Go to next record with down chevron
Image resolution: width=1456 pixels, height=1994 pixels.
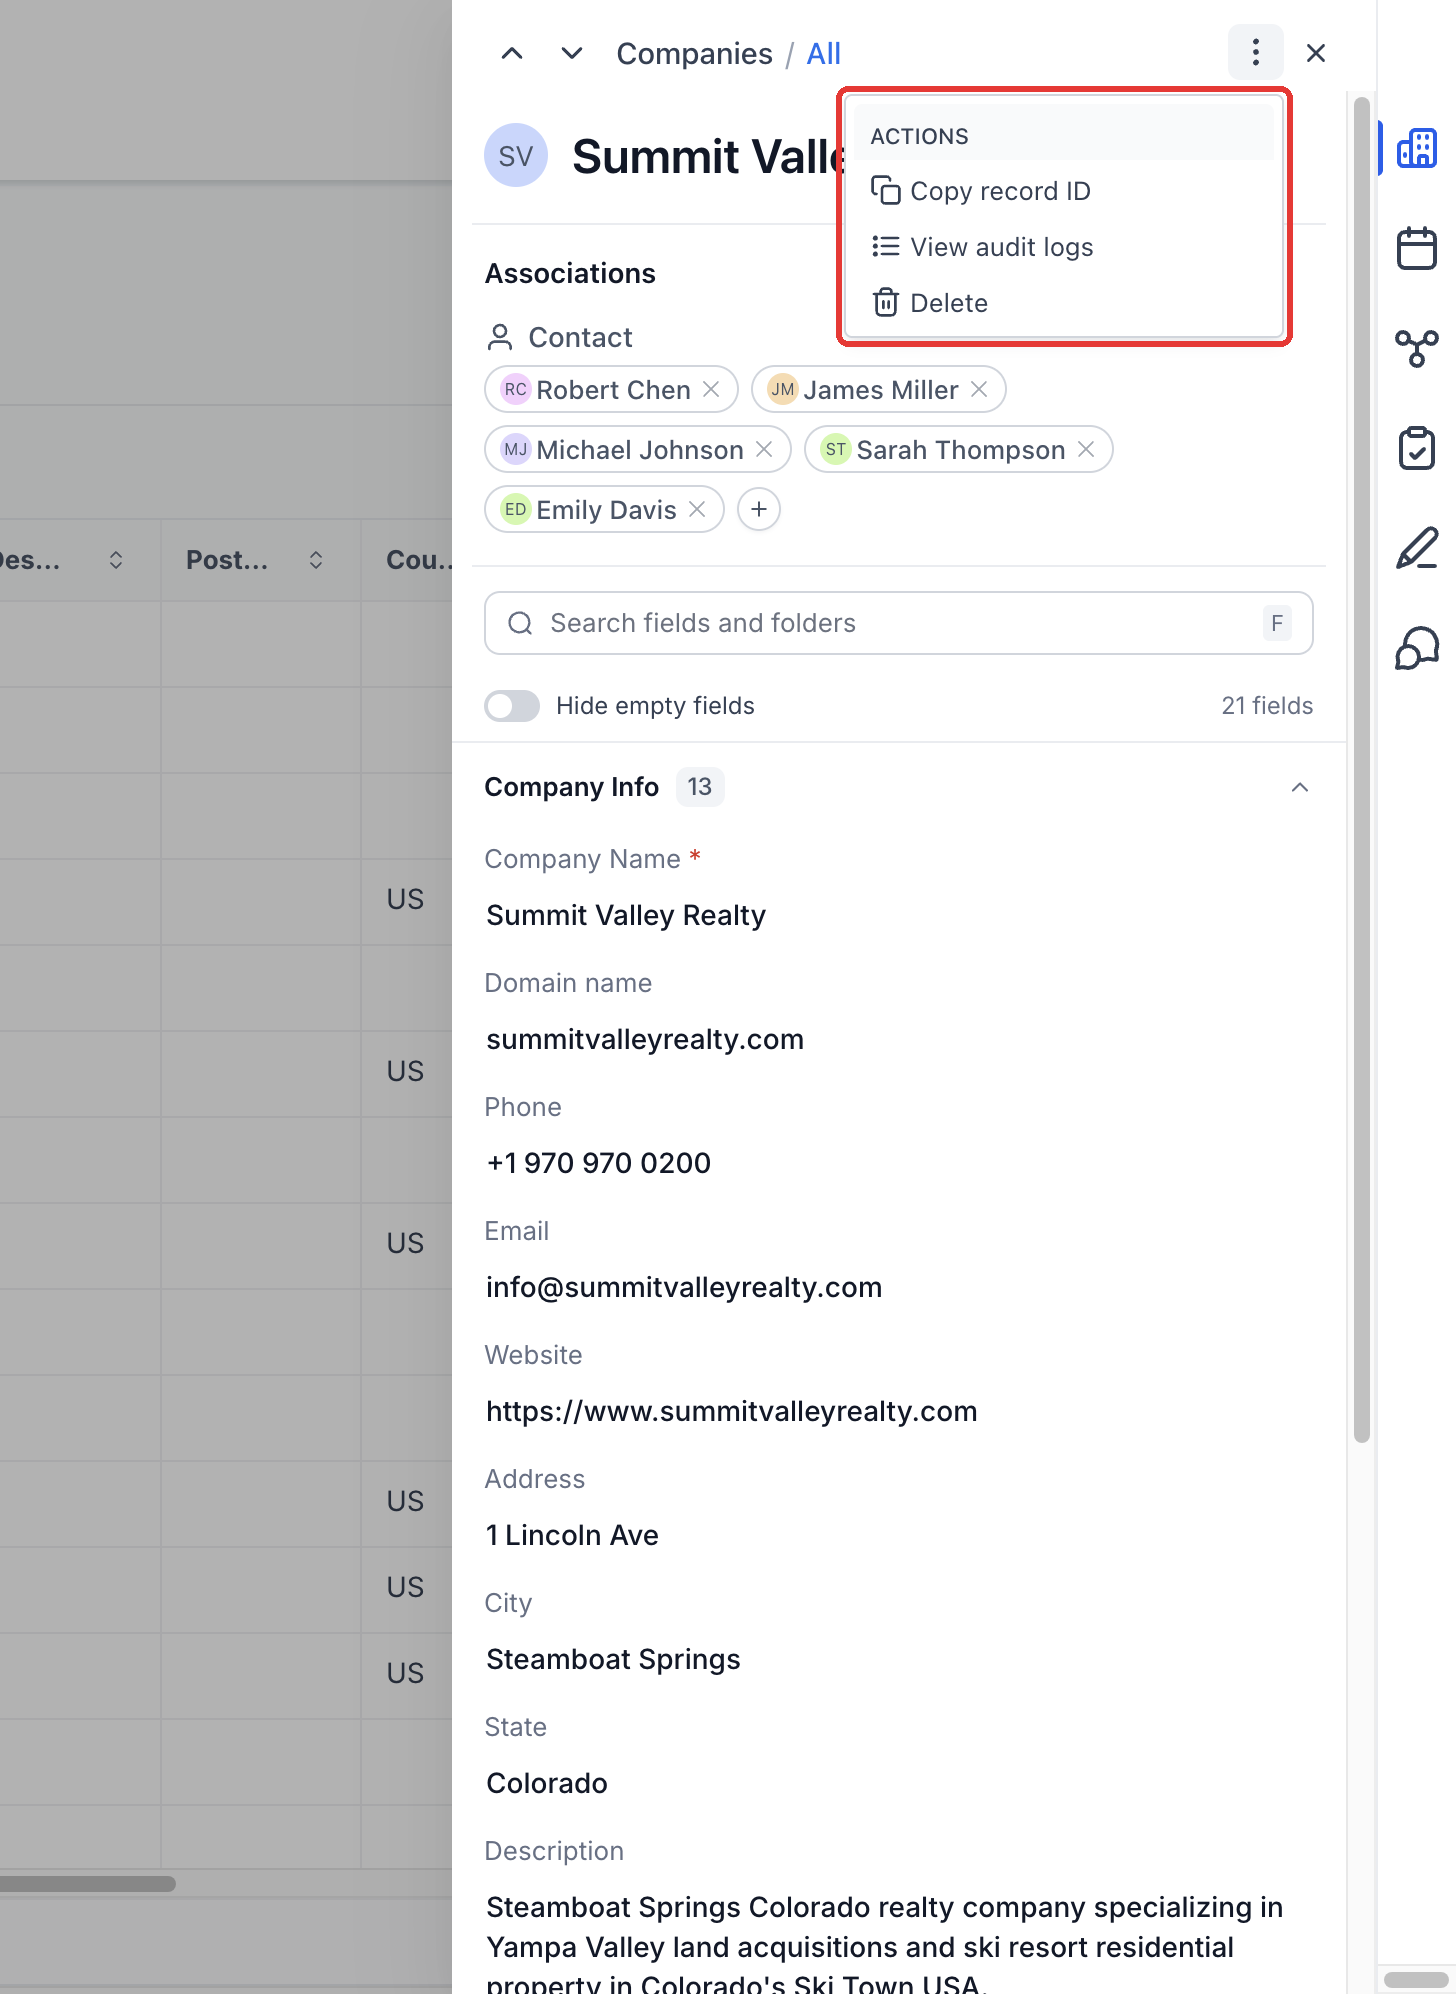pyautogui.click(x=572, y=54)
